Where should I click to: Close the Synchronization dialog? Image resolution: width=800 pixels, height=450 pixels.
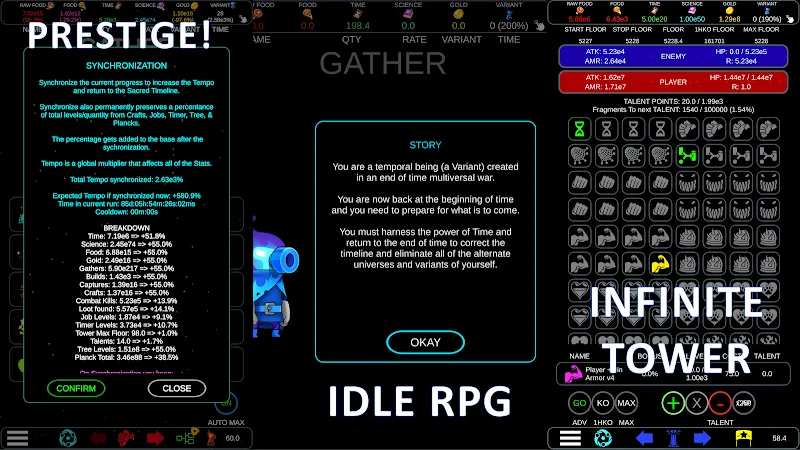[x=177, y=388]
